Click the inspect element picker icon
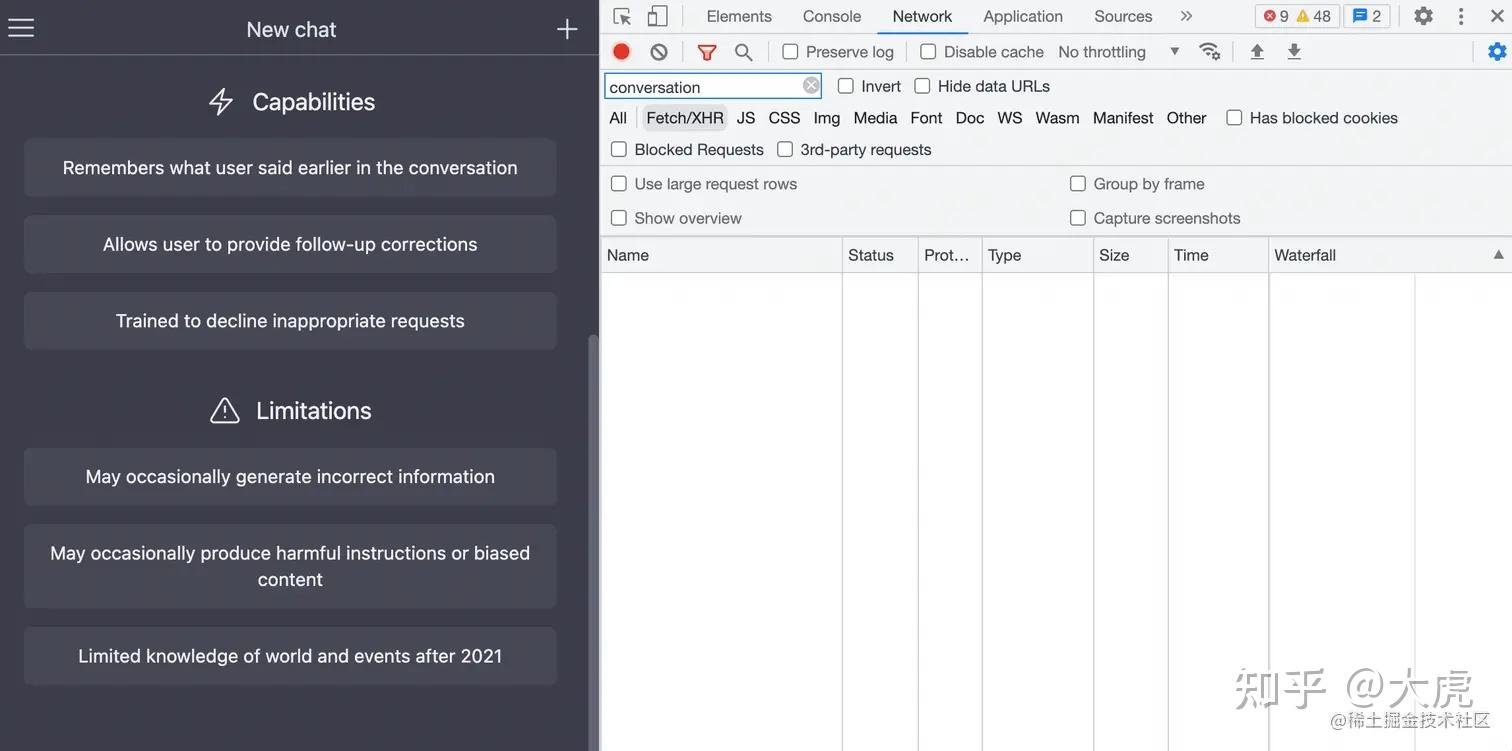Screen dimensions: 1512x751 [622, 16]
